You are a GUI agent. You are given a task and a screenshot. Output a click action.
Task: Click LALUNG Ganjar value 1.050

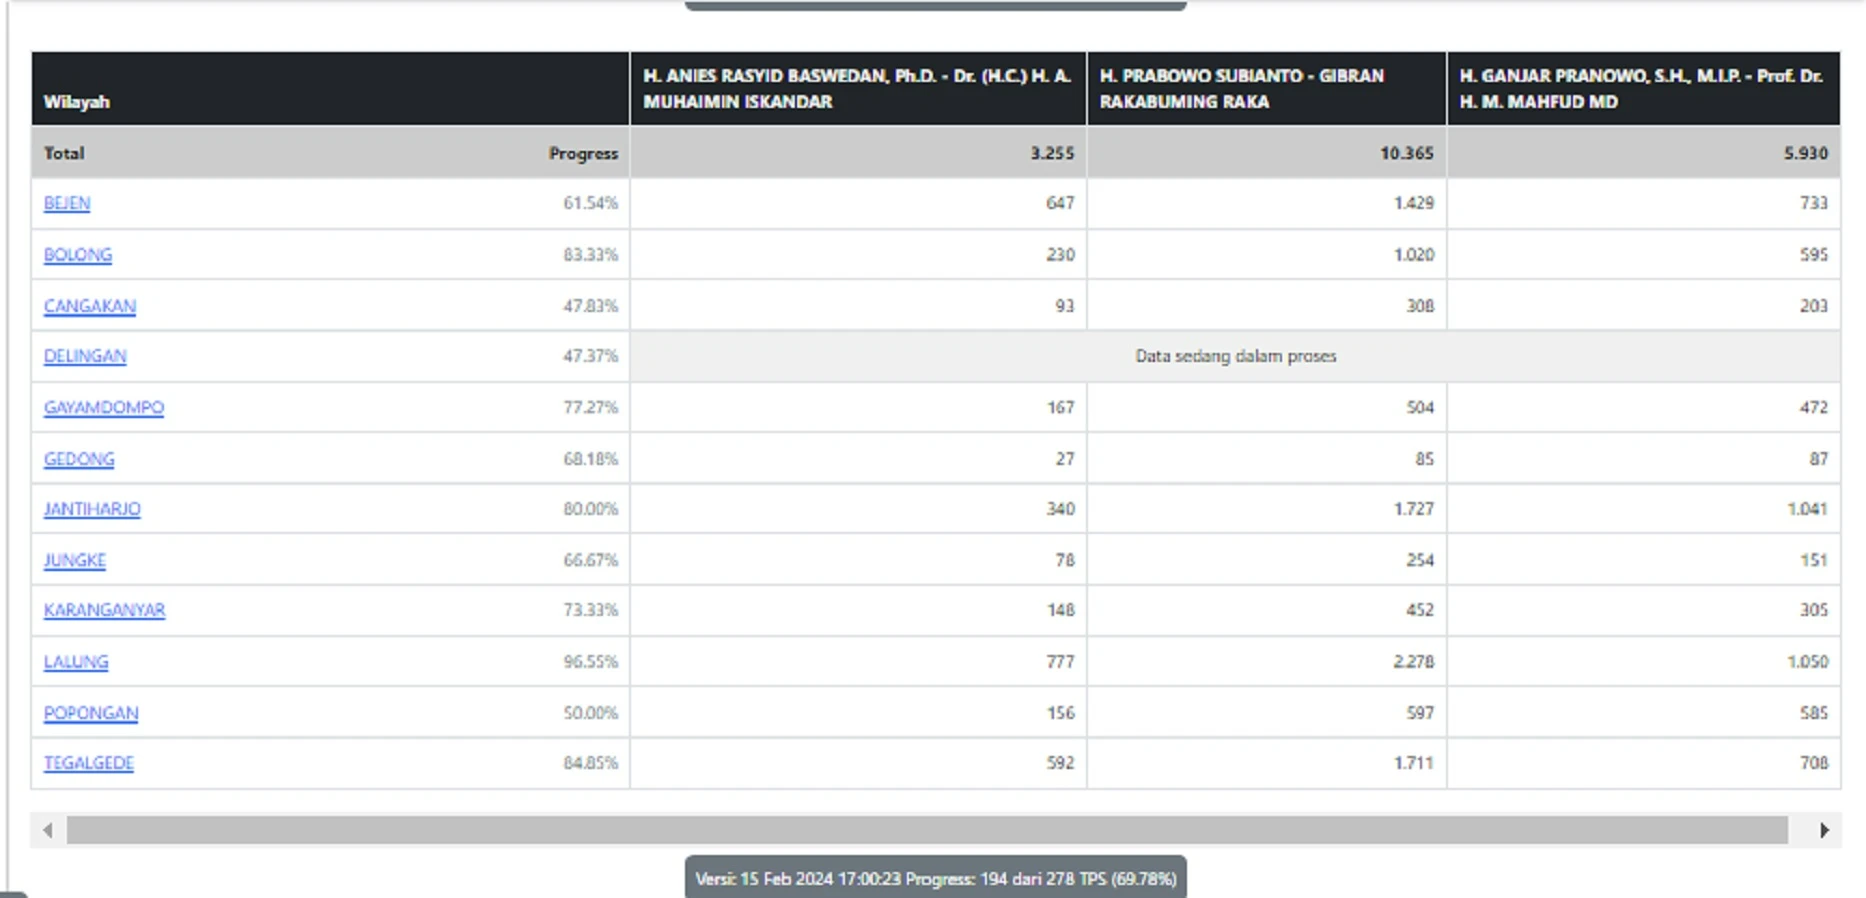click(1807, 662)
